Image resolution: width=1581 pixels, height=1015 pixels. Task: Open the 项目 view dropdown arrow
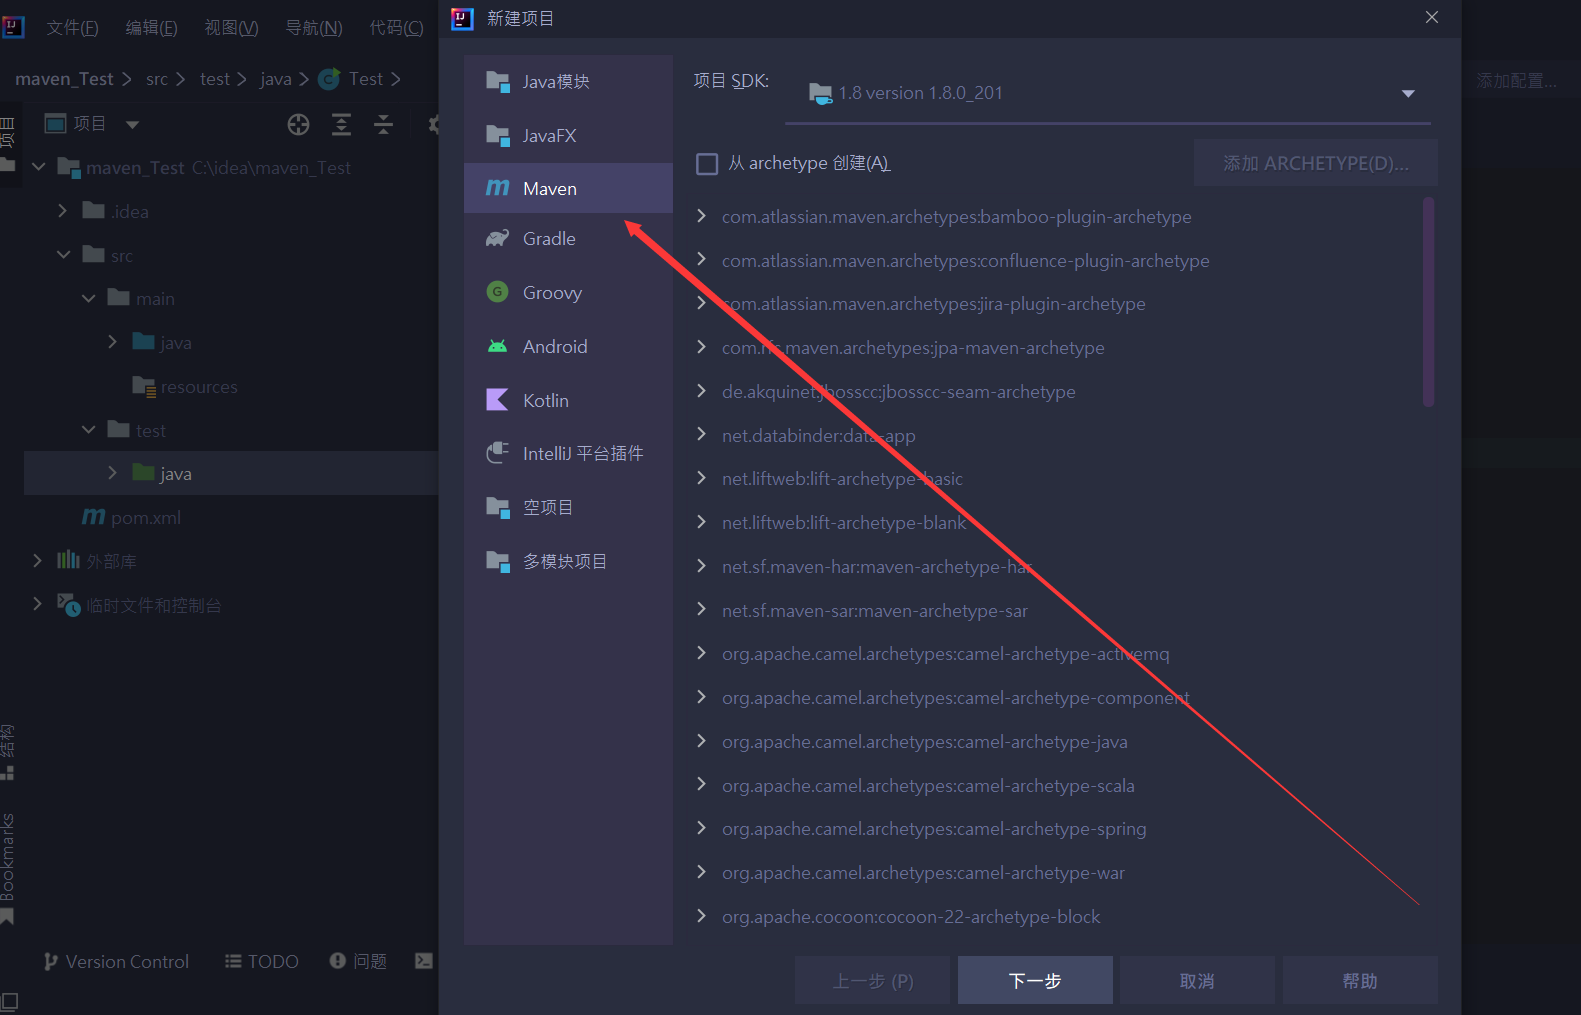click(x=132, y=125)
